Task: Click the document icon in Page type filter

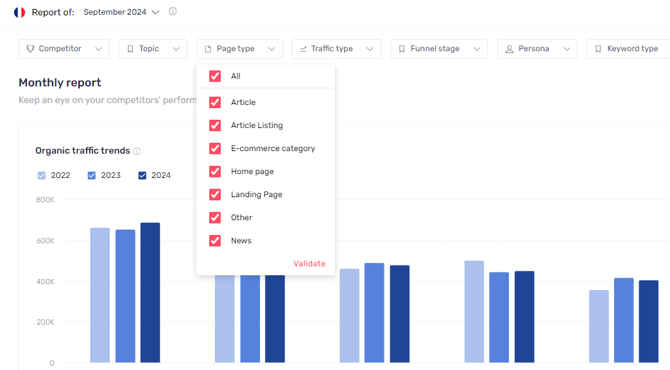Action: [x=208, y=49]
